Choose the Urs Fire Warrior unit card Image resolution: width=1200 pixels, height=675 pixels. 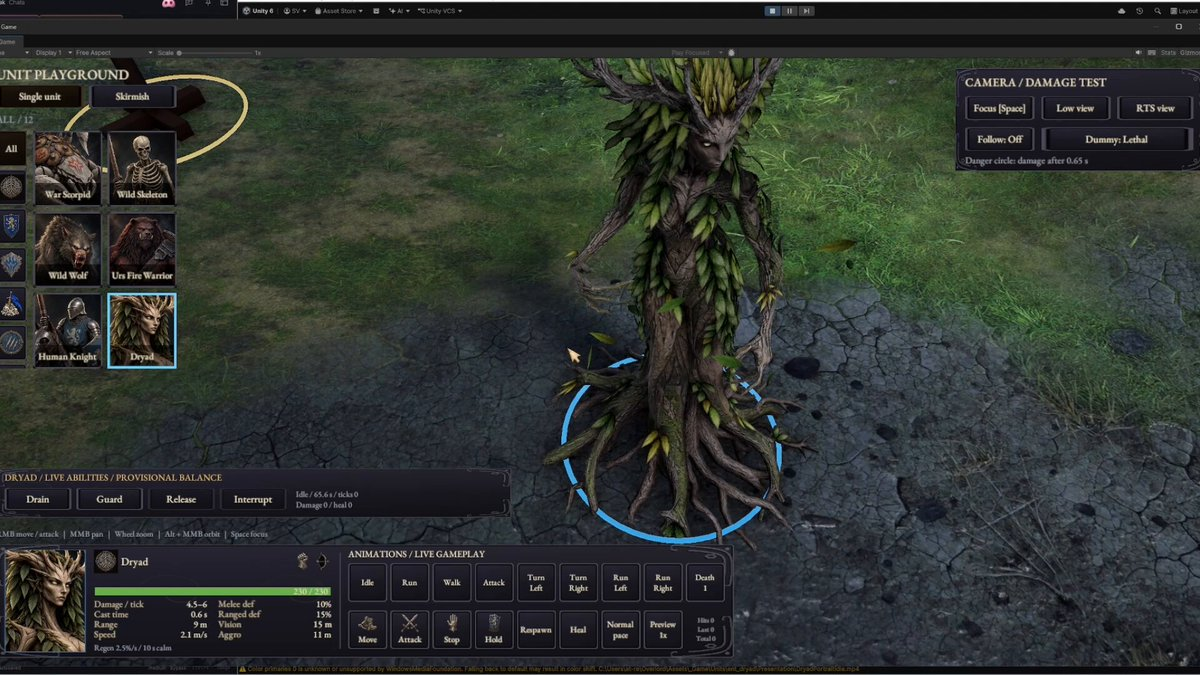142,249
